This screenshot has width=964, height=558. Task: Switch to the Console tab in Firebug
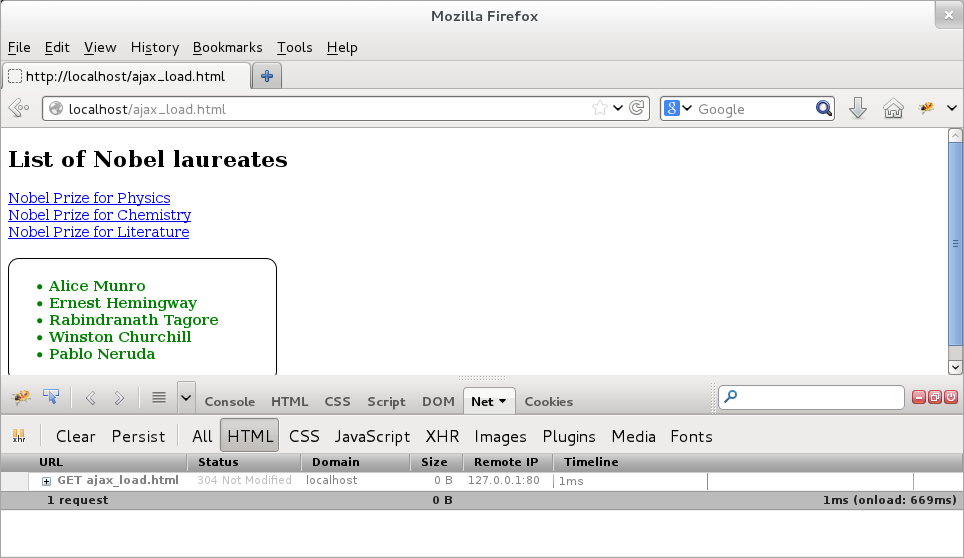(229, 402)
